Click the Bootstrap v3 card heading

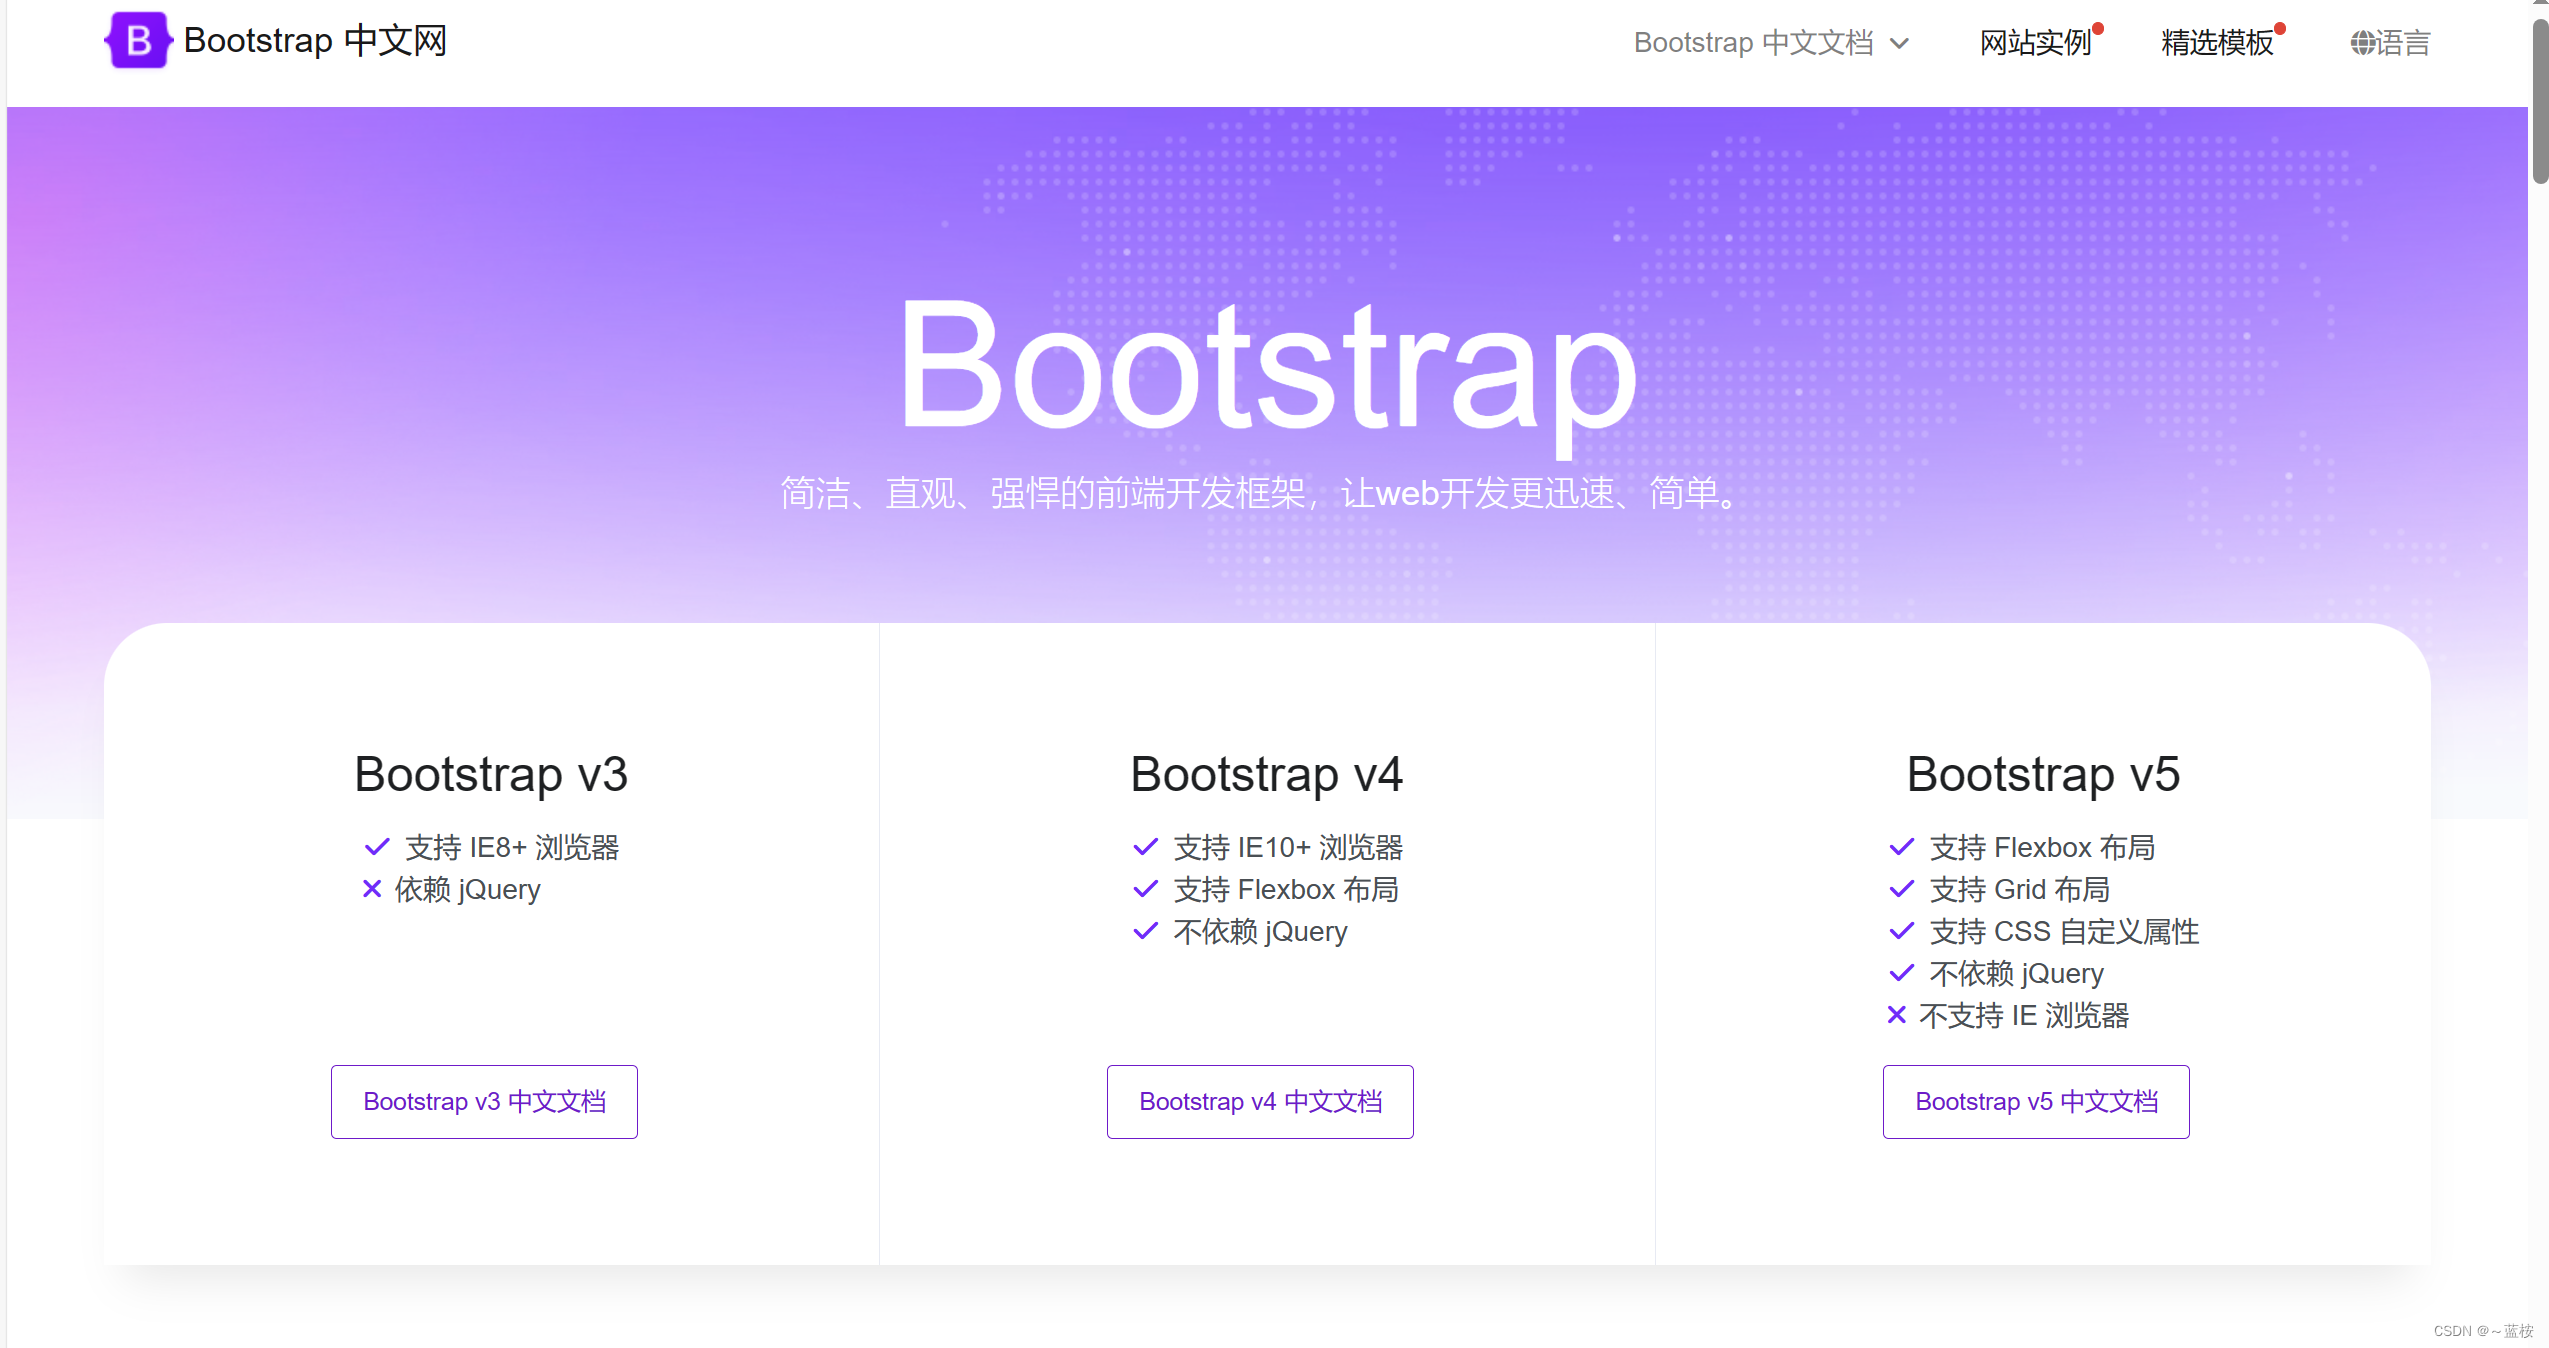tap(491, 774)
